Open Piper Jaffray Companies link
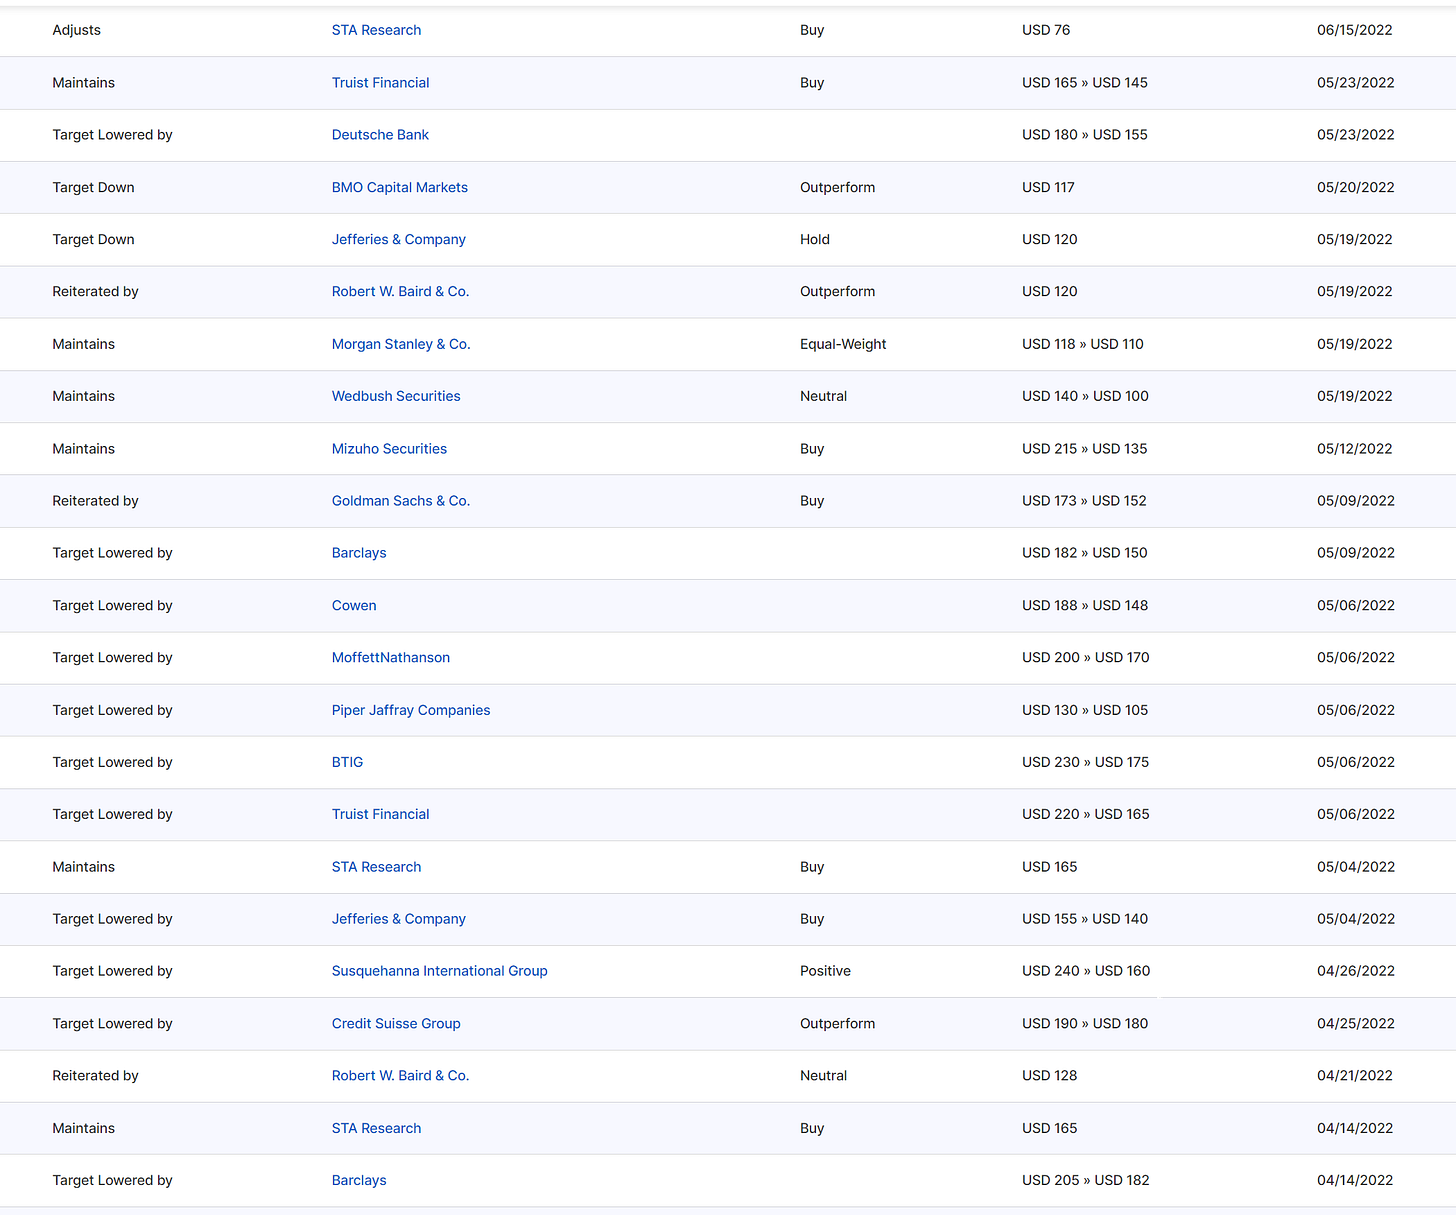This screenshot has width=1456, height=1215. (x=411, y=710)
